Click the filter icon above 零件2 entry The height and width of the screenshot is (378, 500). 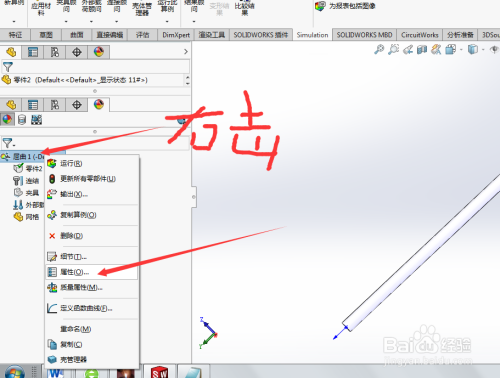(x=7, y=67)
